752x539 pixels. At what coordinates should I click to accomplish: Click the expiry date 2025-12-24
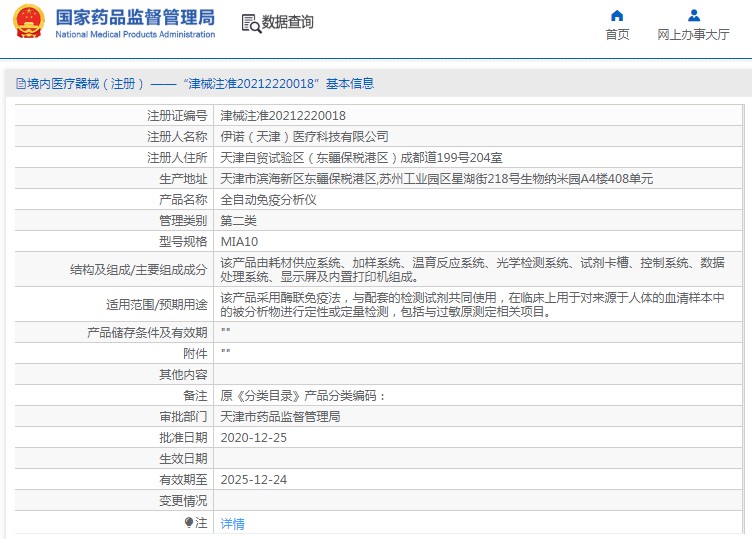[254, 479]
